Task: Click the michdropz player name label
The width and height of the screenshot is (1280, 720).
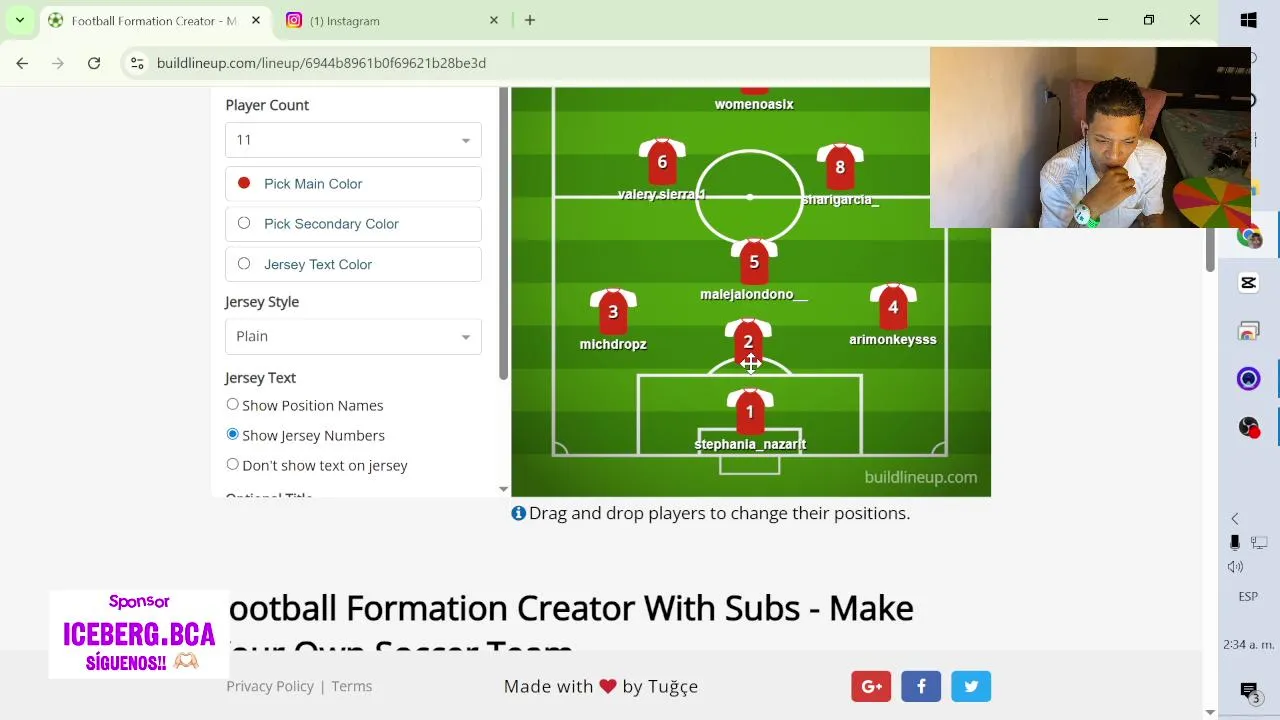Action: click(x=613, y=344)
